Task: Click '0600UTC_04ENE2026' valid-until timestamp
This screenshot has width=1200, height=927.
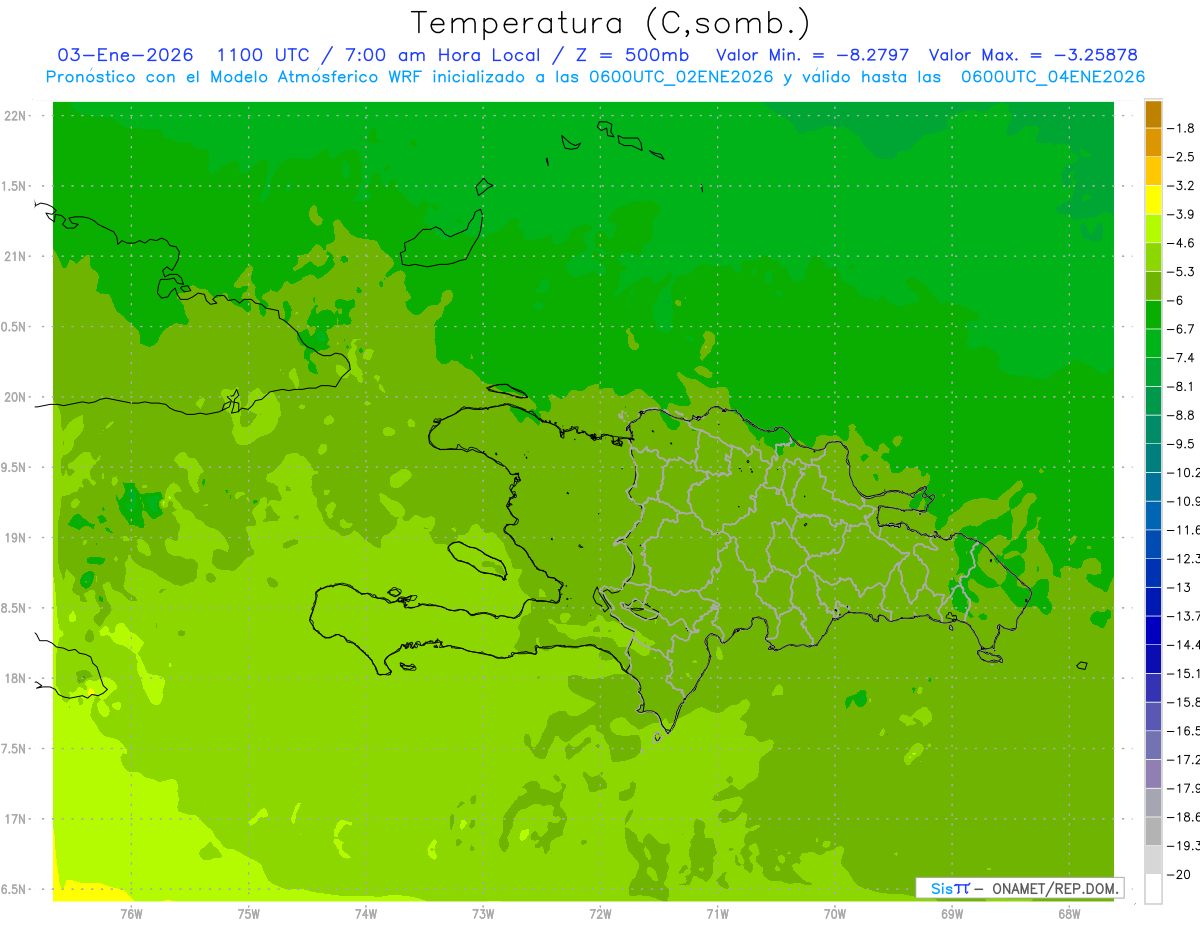Action: click(1053, 77)
